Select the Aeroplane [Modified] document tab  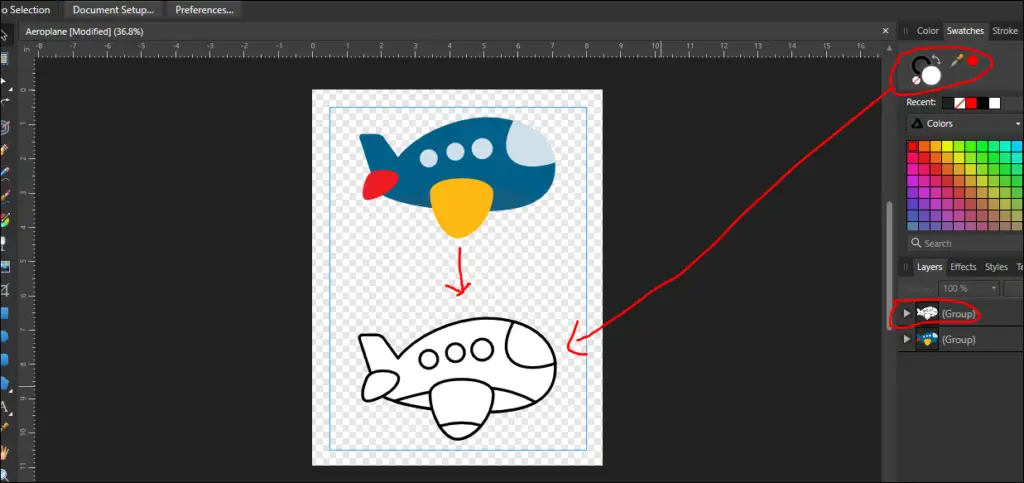pyautogui.click(x=84, y=31)
